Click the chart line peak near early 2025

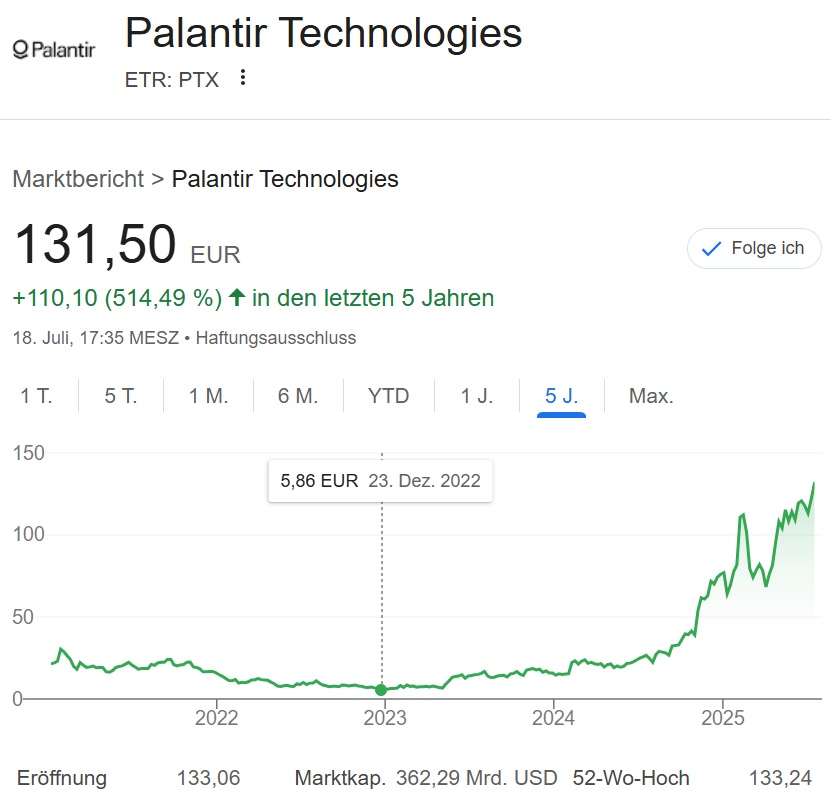(742, 515)
